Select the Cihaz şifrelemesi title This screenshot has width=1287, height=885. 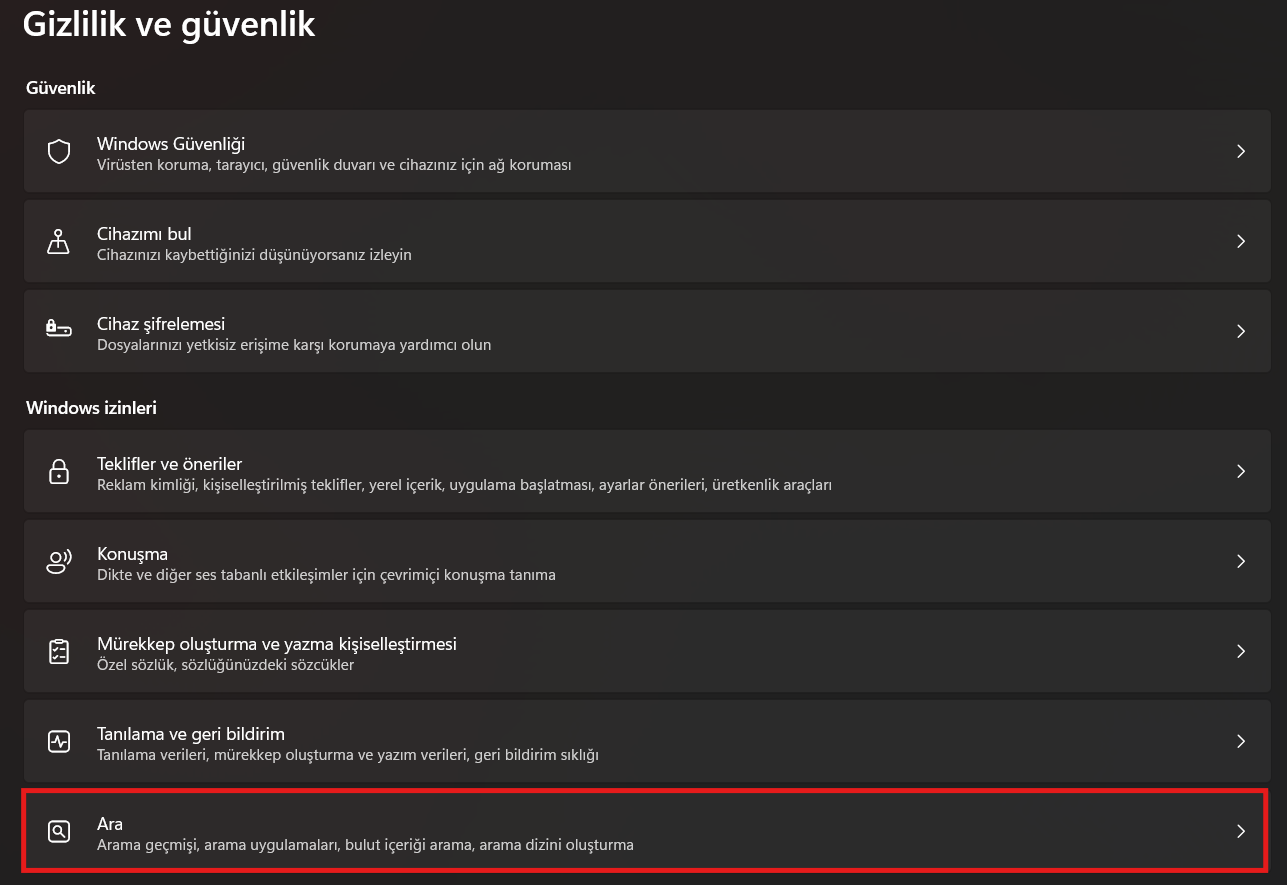point(161,324)
